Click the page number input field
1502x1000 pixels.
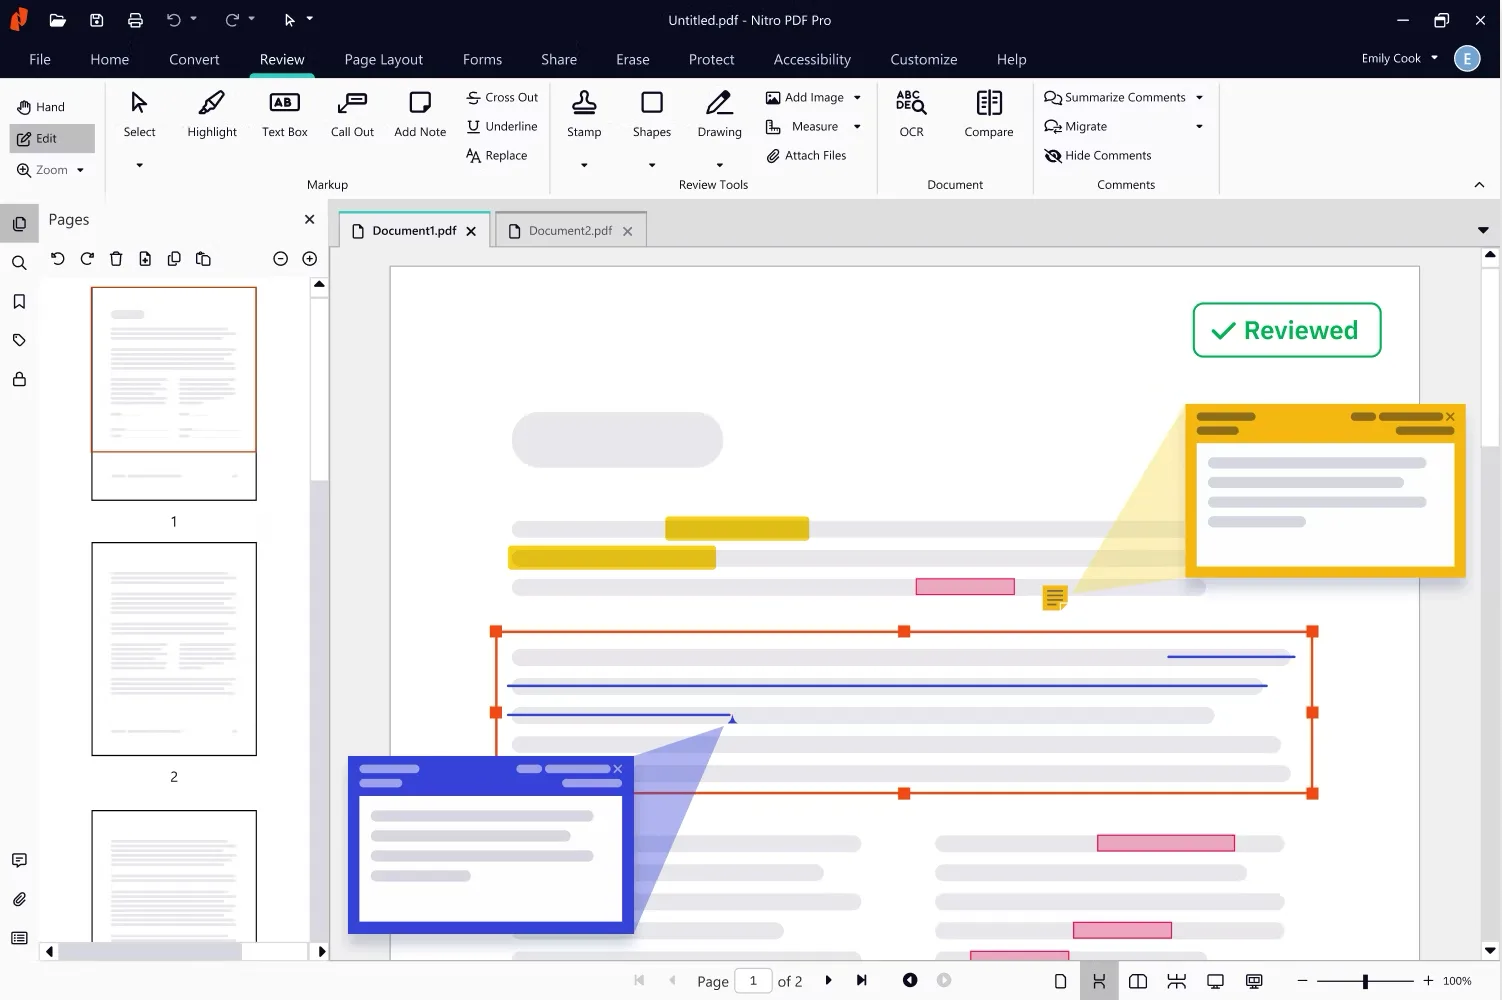[x=753, y=981]
